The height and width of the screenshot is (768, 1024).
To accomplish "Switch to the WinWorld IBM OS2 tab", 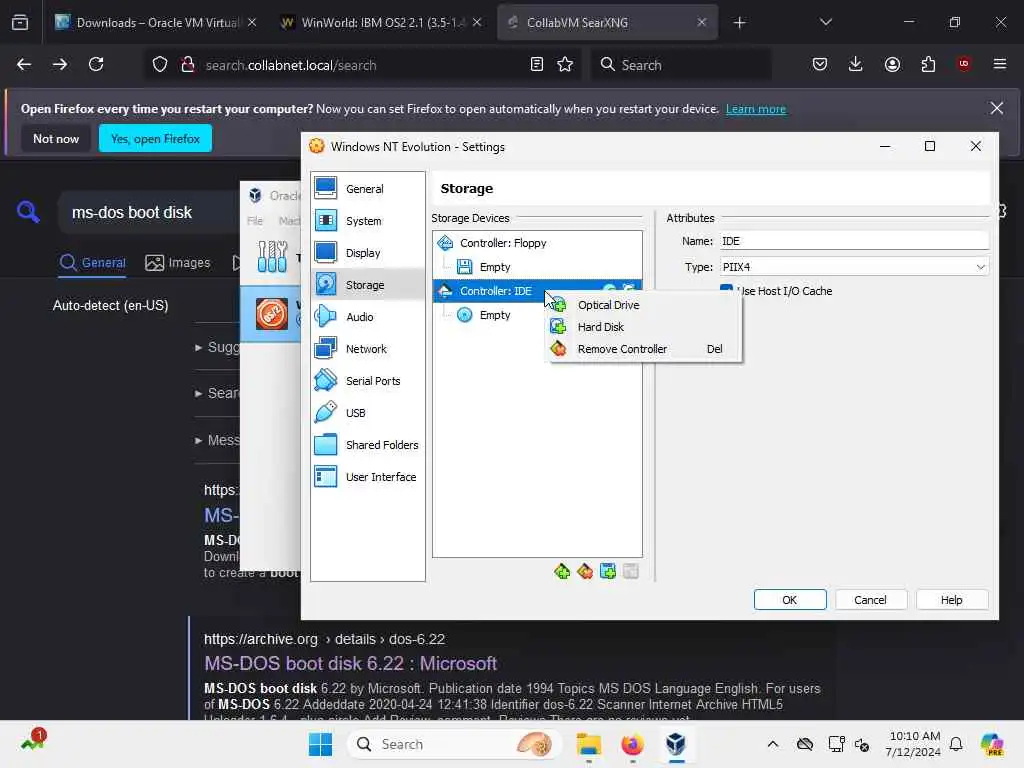I will [381, 22].
